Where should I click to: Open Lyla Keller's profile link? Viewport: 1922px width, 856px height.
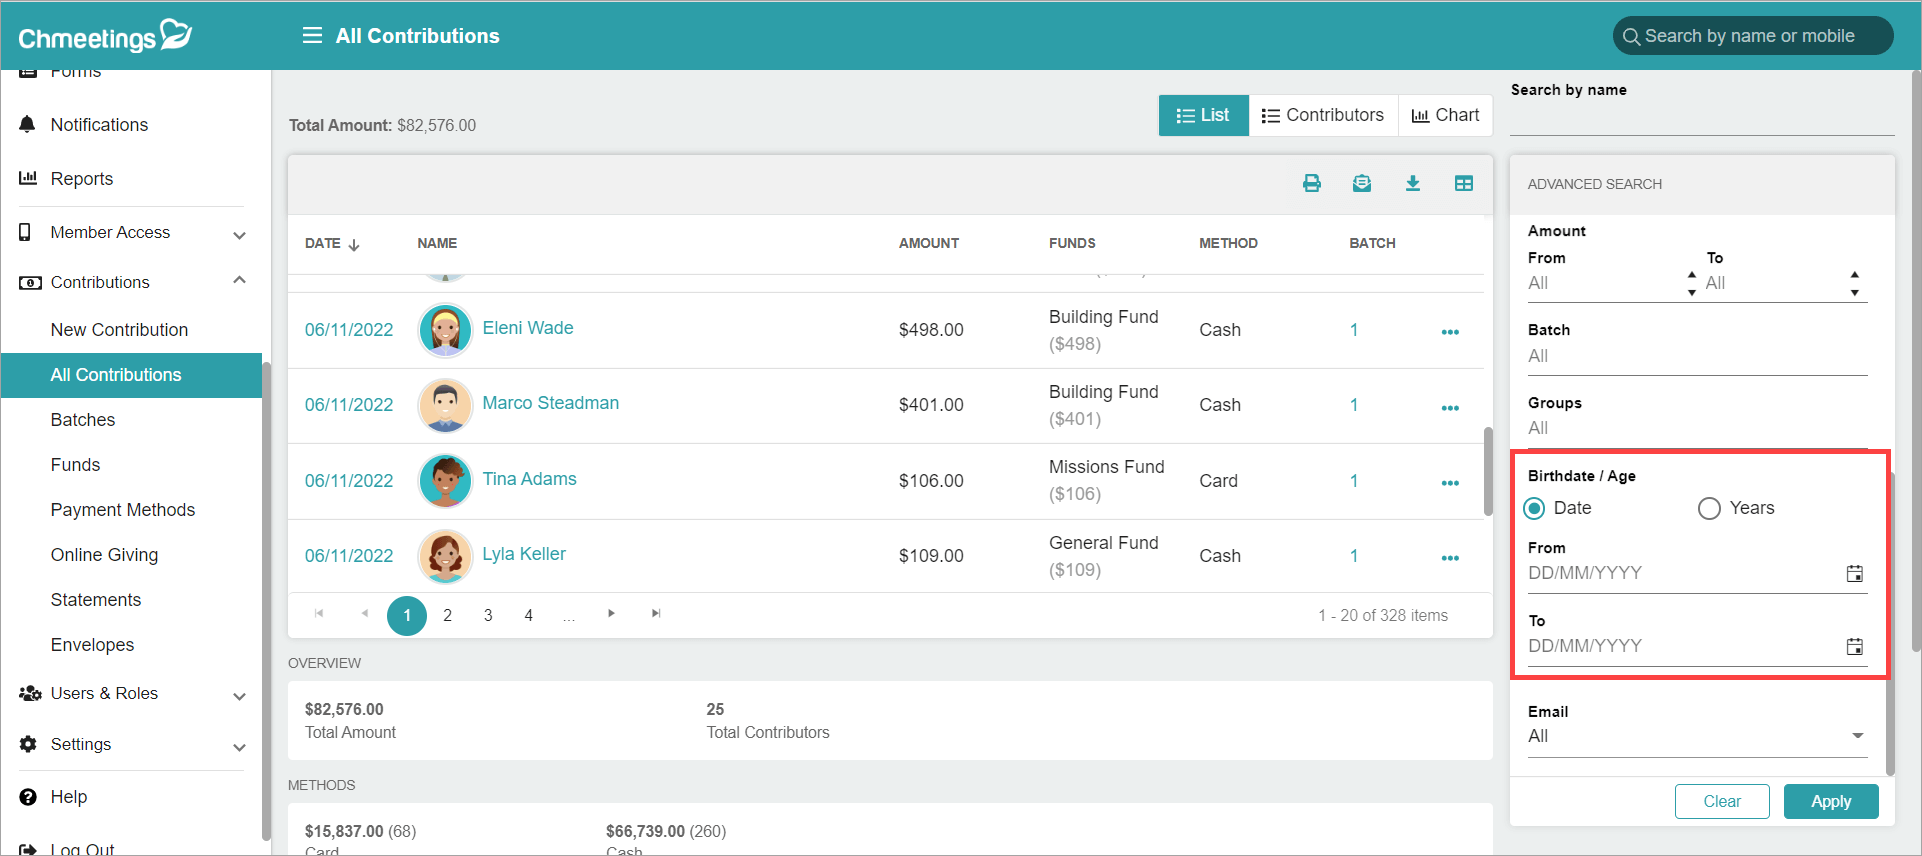coord(524,554)
